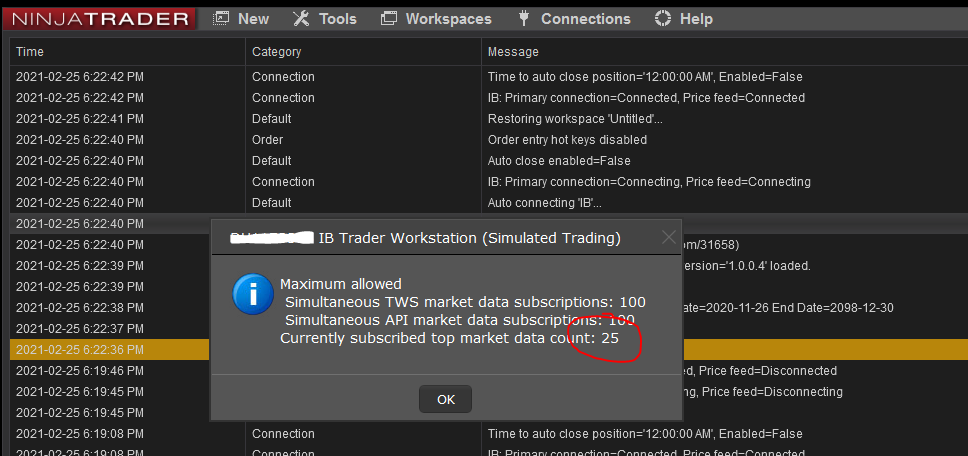Close the IB Trader Workstation dialog
Image resolution: width=968 pixels, height=456 pixels.
coord(669,237)
